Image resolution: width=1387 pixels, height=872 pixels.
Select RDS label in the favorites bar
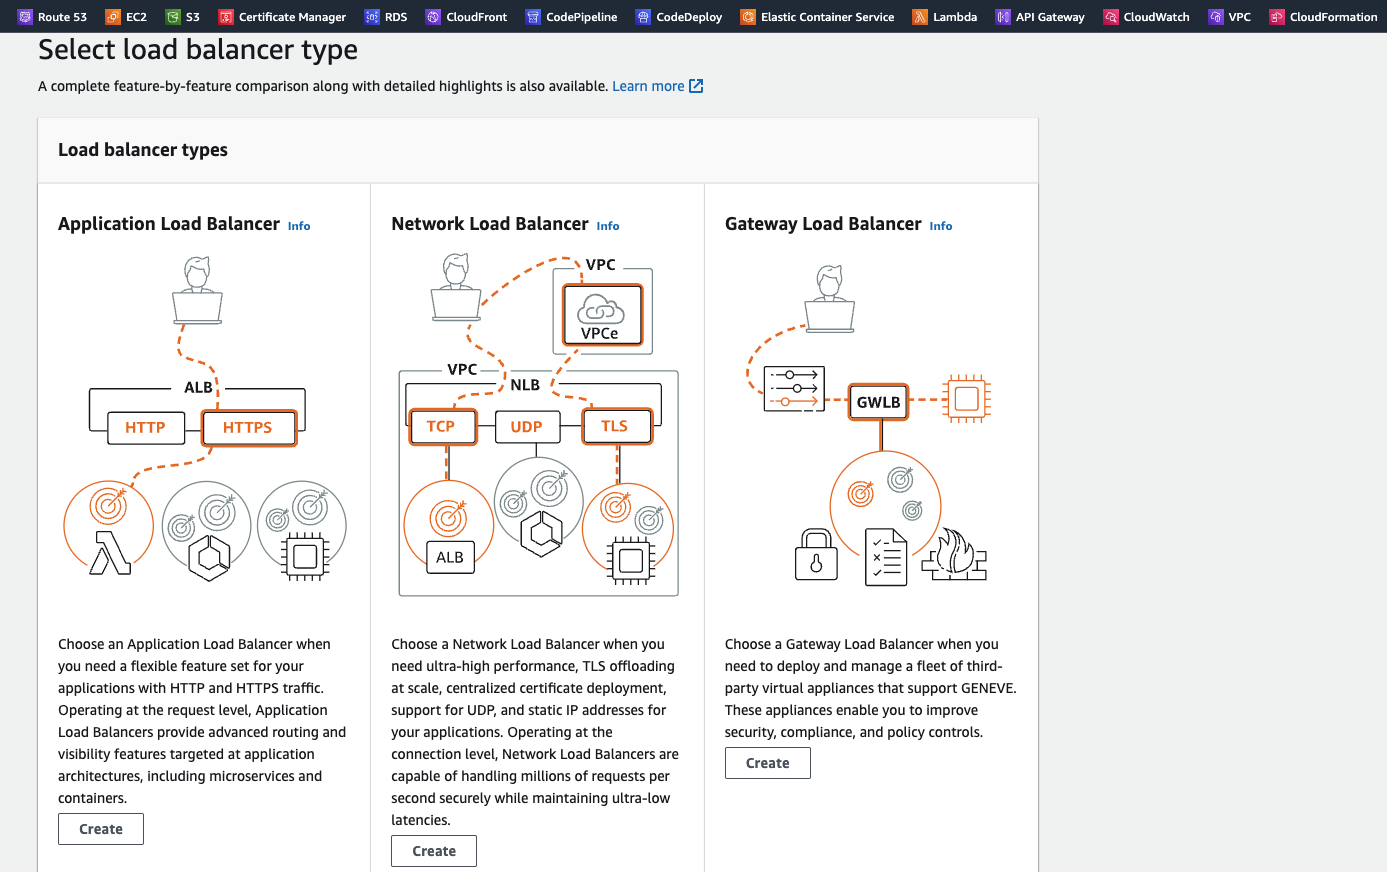396,17
